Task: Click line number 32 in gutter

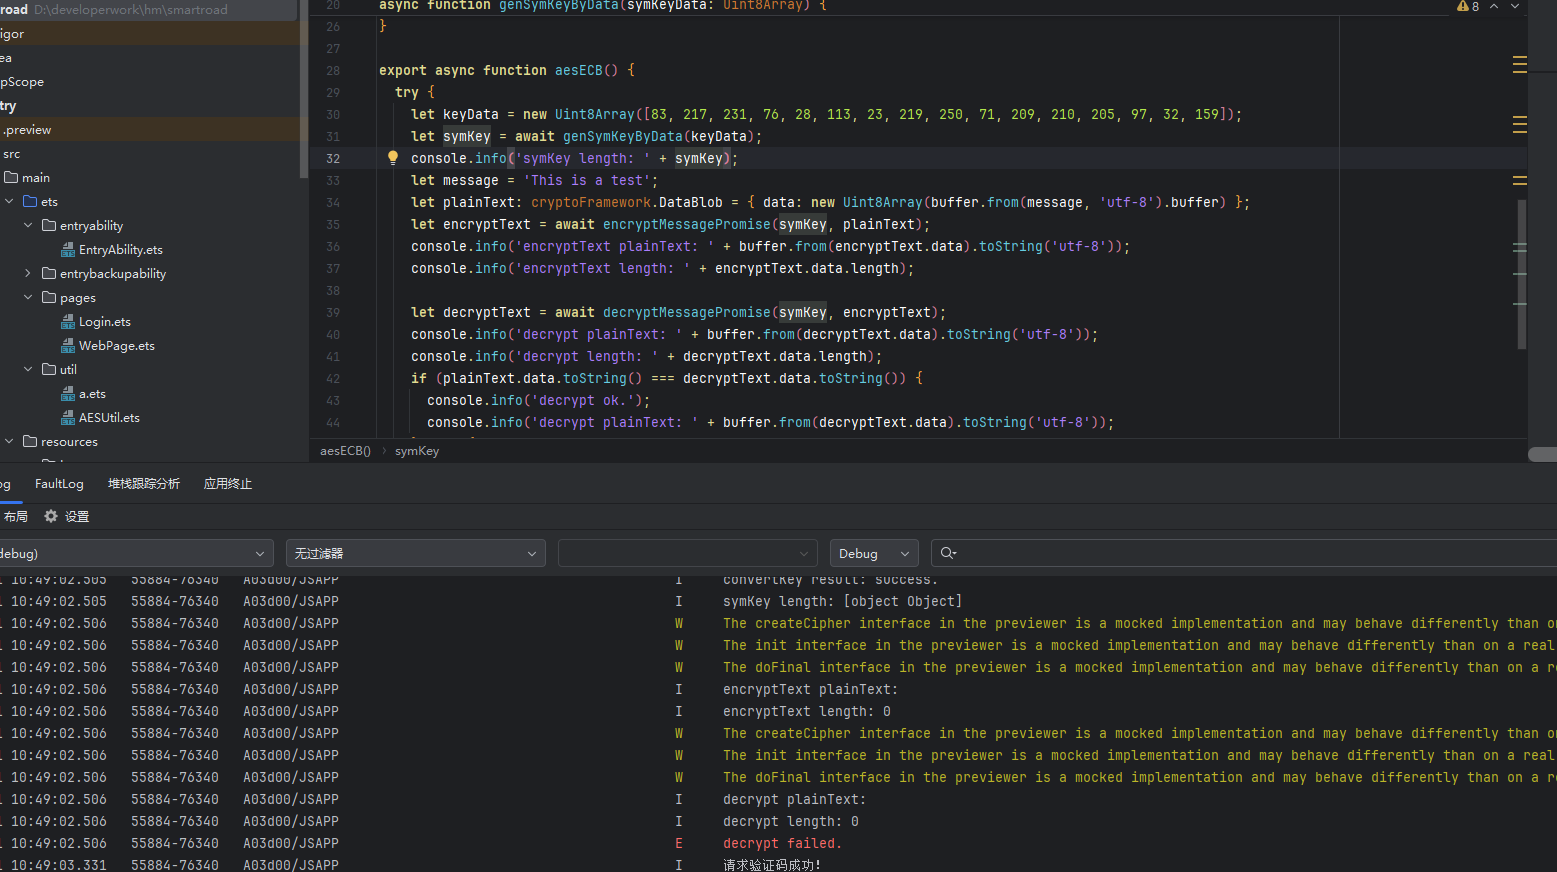Action: coord(333,158)
